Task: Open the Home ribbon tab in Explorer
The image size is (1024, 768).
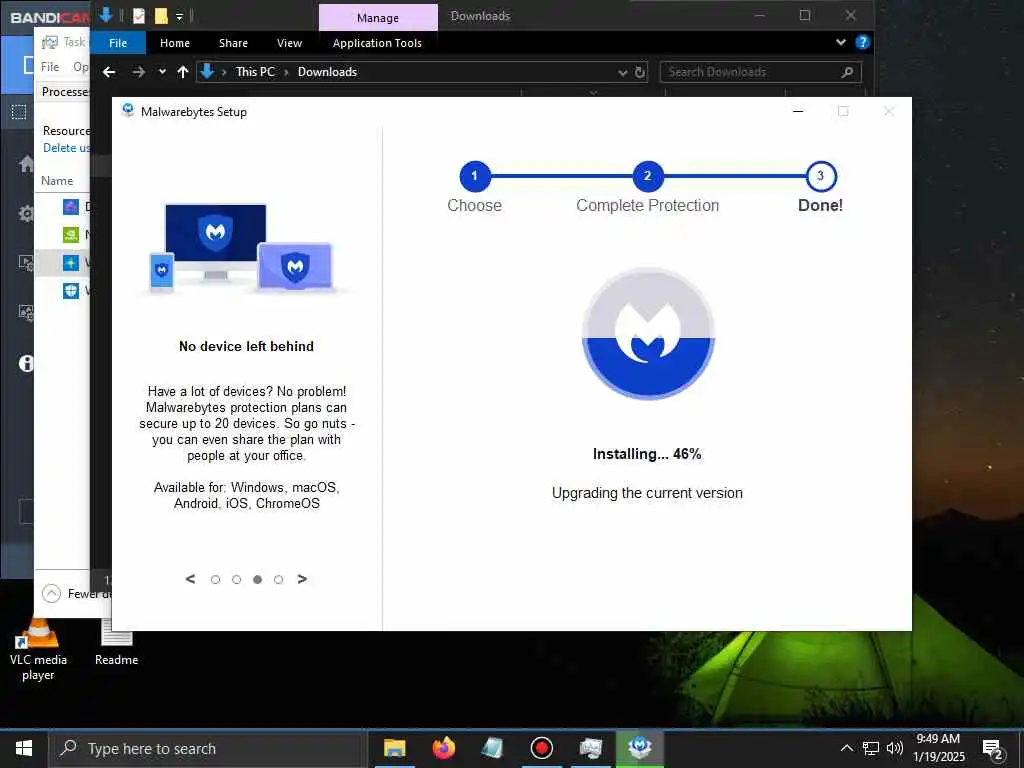Action: tap(175, 43)
